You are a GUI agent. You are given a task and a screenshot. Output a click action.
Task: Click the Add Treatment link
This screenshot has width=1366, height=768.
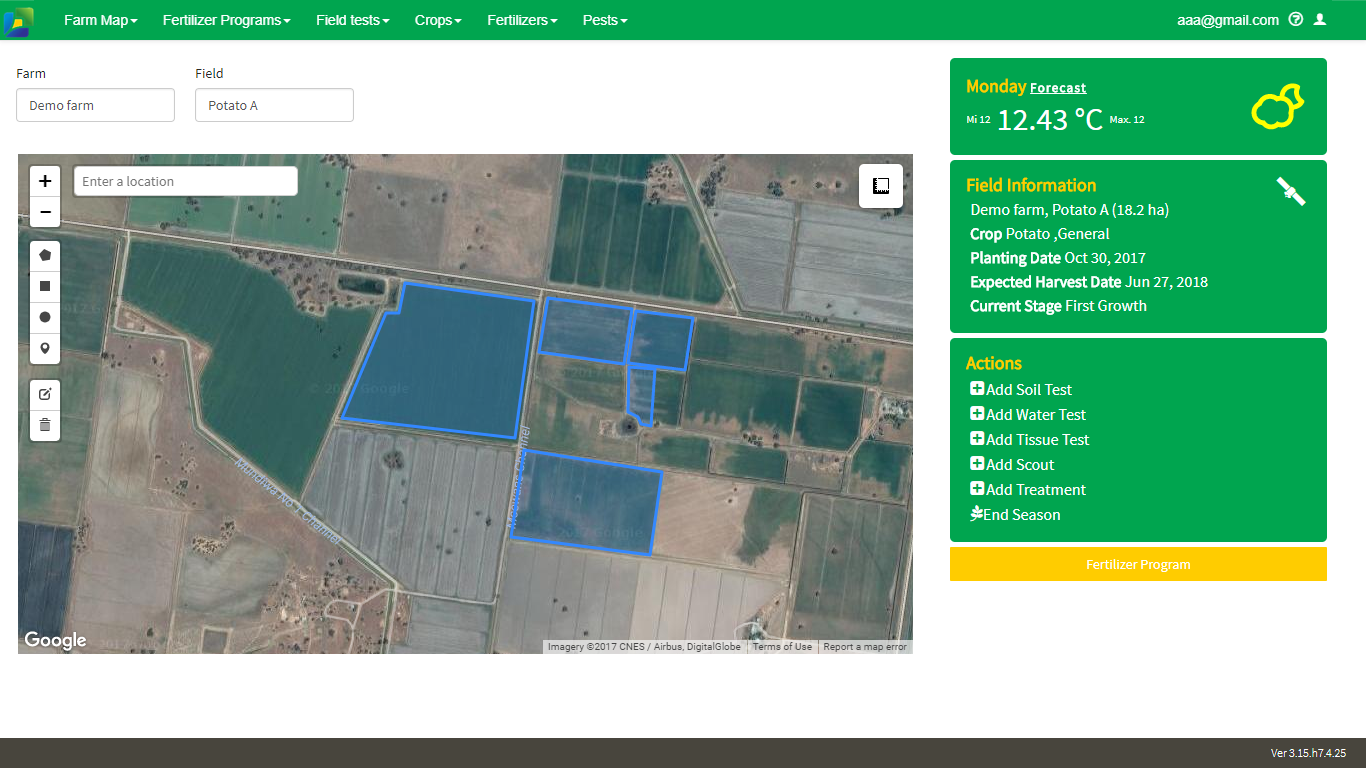coord(1036,490)
